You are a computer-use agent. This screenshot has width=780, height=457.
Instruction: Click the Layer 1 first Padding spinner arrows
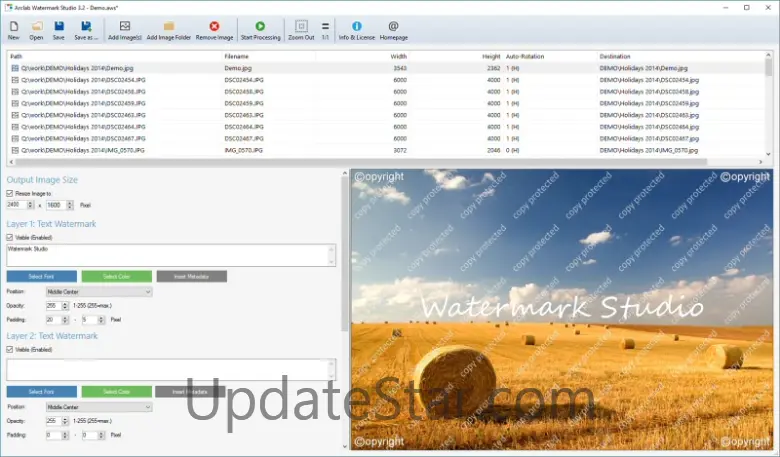65,320
